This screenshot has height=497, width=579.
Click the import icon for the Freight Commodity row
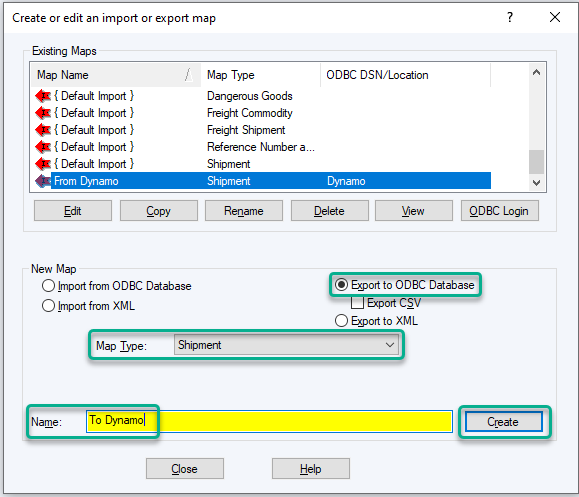pos(43,113)
